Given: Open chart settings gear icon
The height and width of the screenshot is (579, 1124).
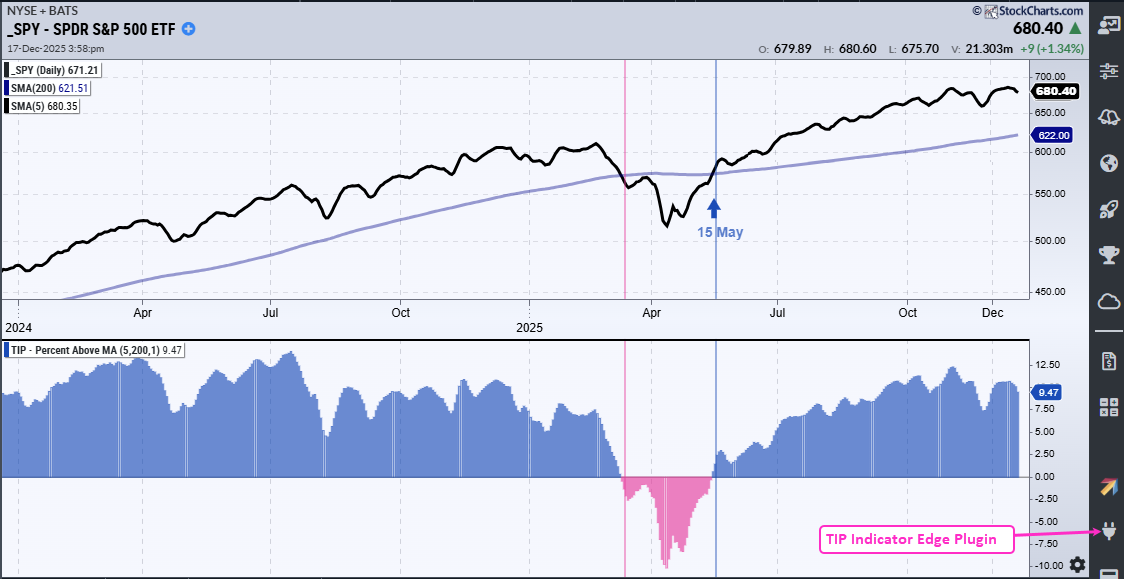Looking at the screenshot, I should tap(1077, 564).
